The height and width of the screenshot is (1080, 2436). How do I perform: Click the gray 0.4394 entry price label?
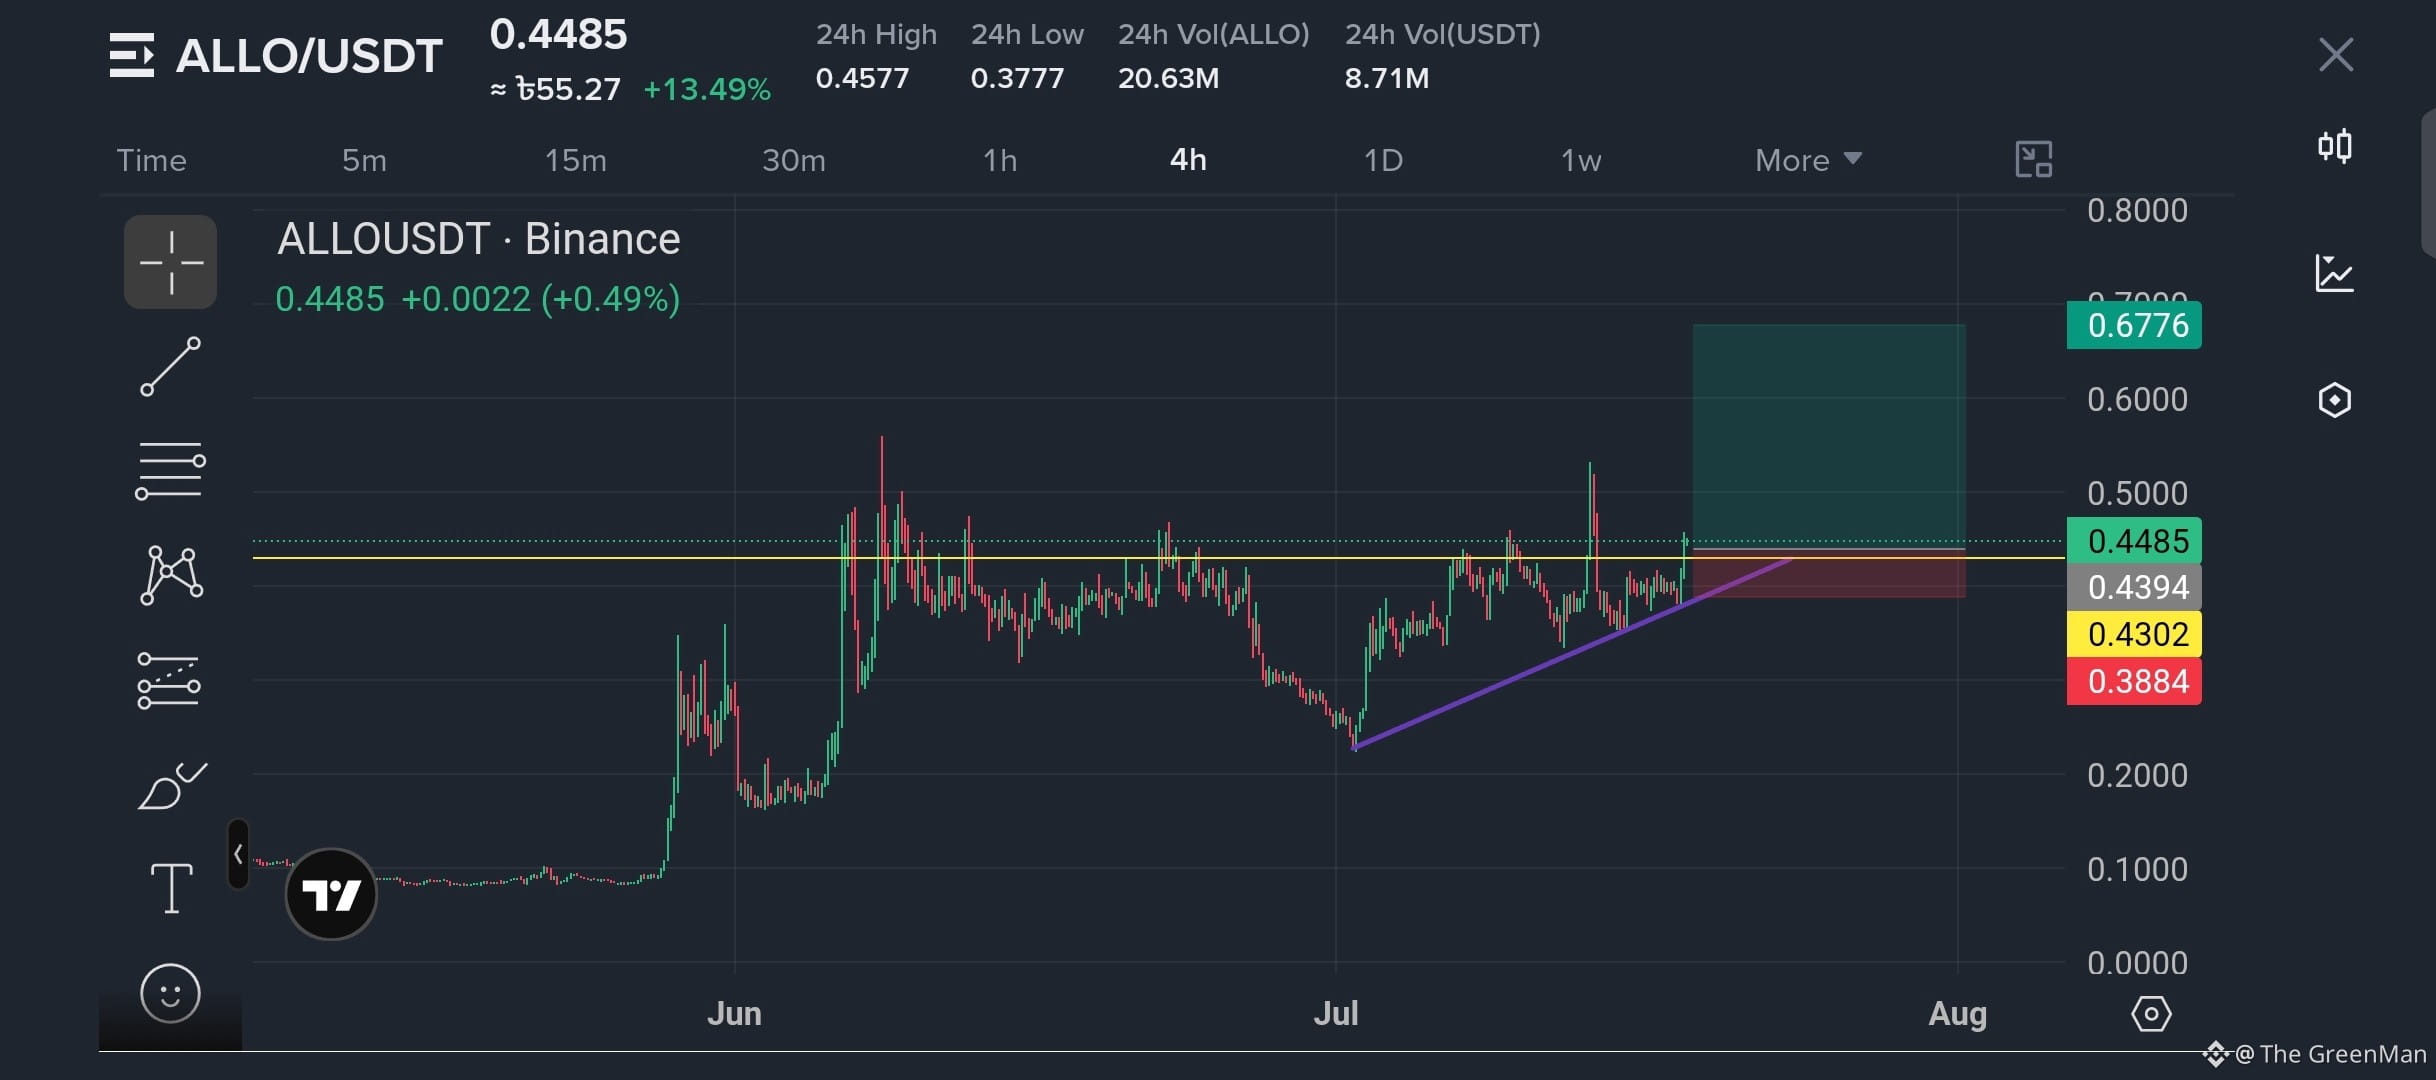coord(2134,587)
